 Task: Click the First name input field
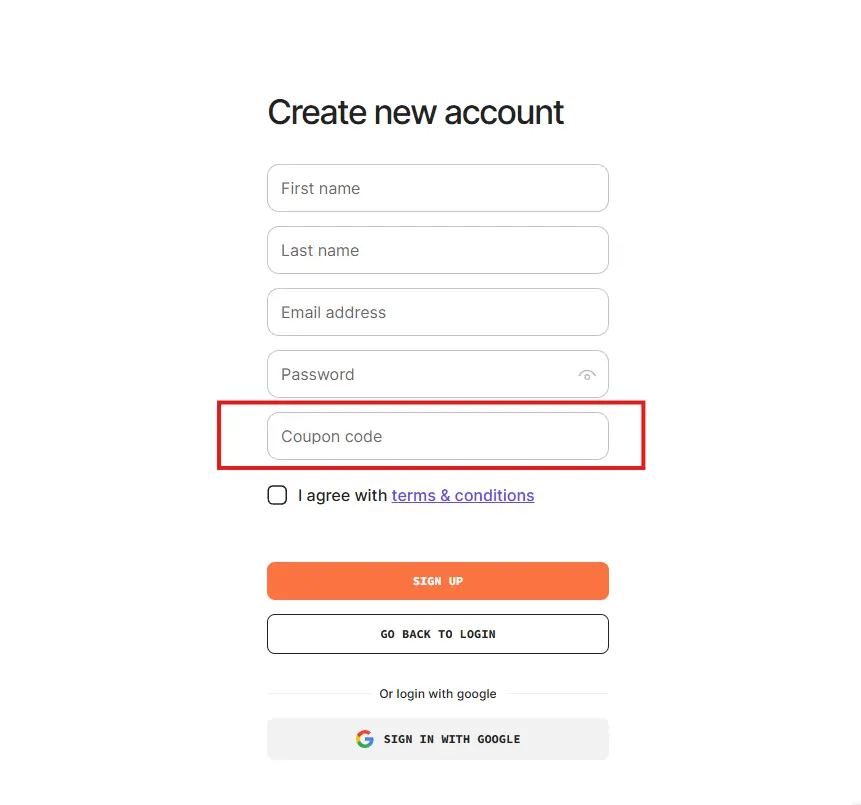click(x=437, y=188)
